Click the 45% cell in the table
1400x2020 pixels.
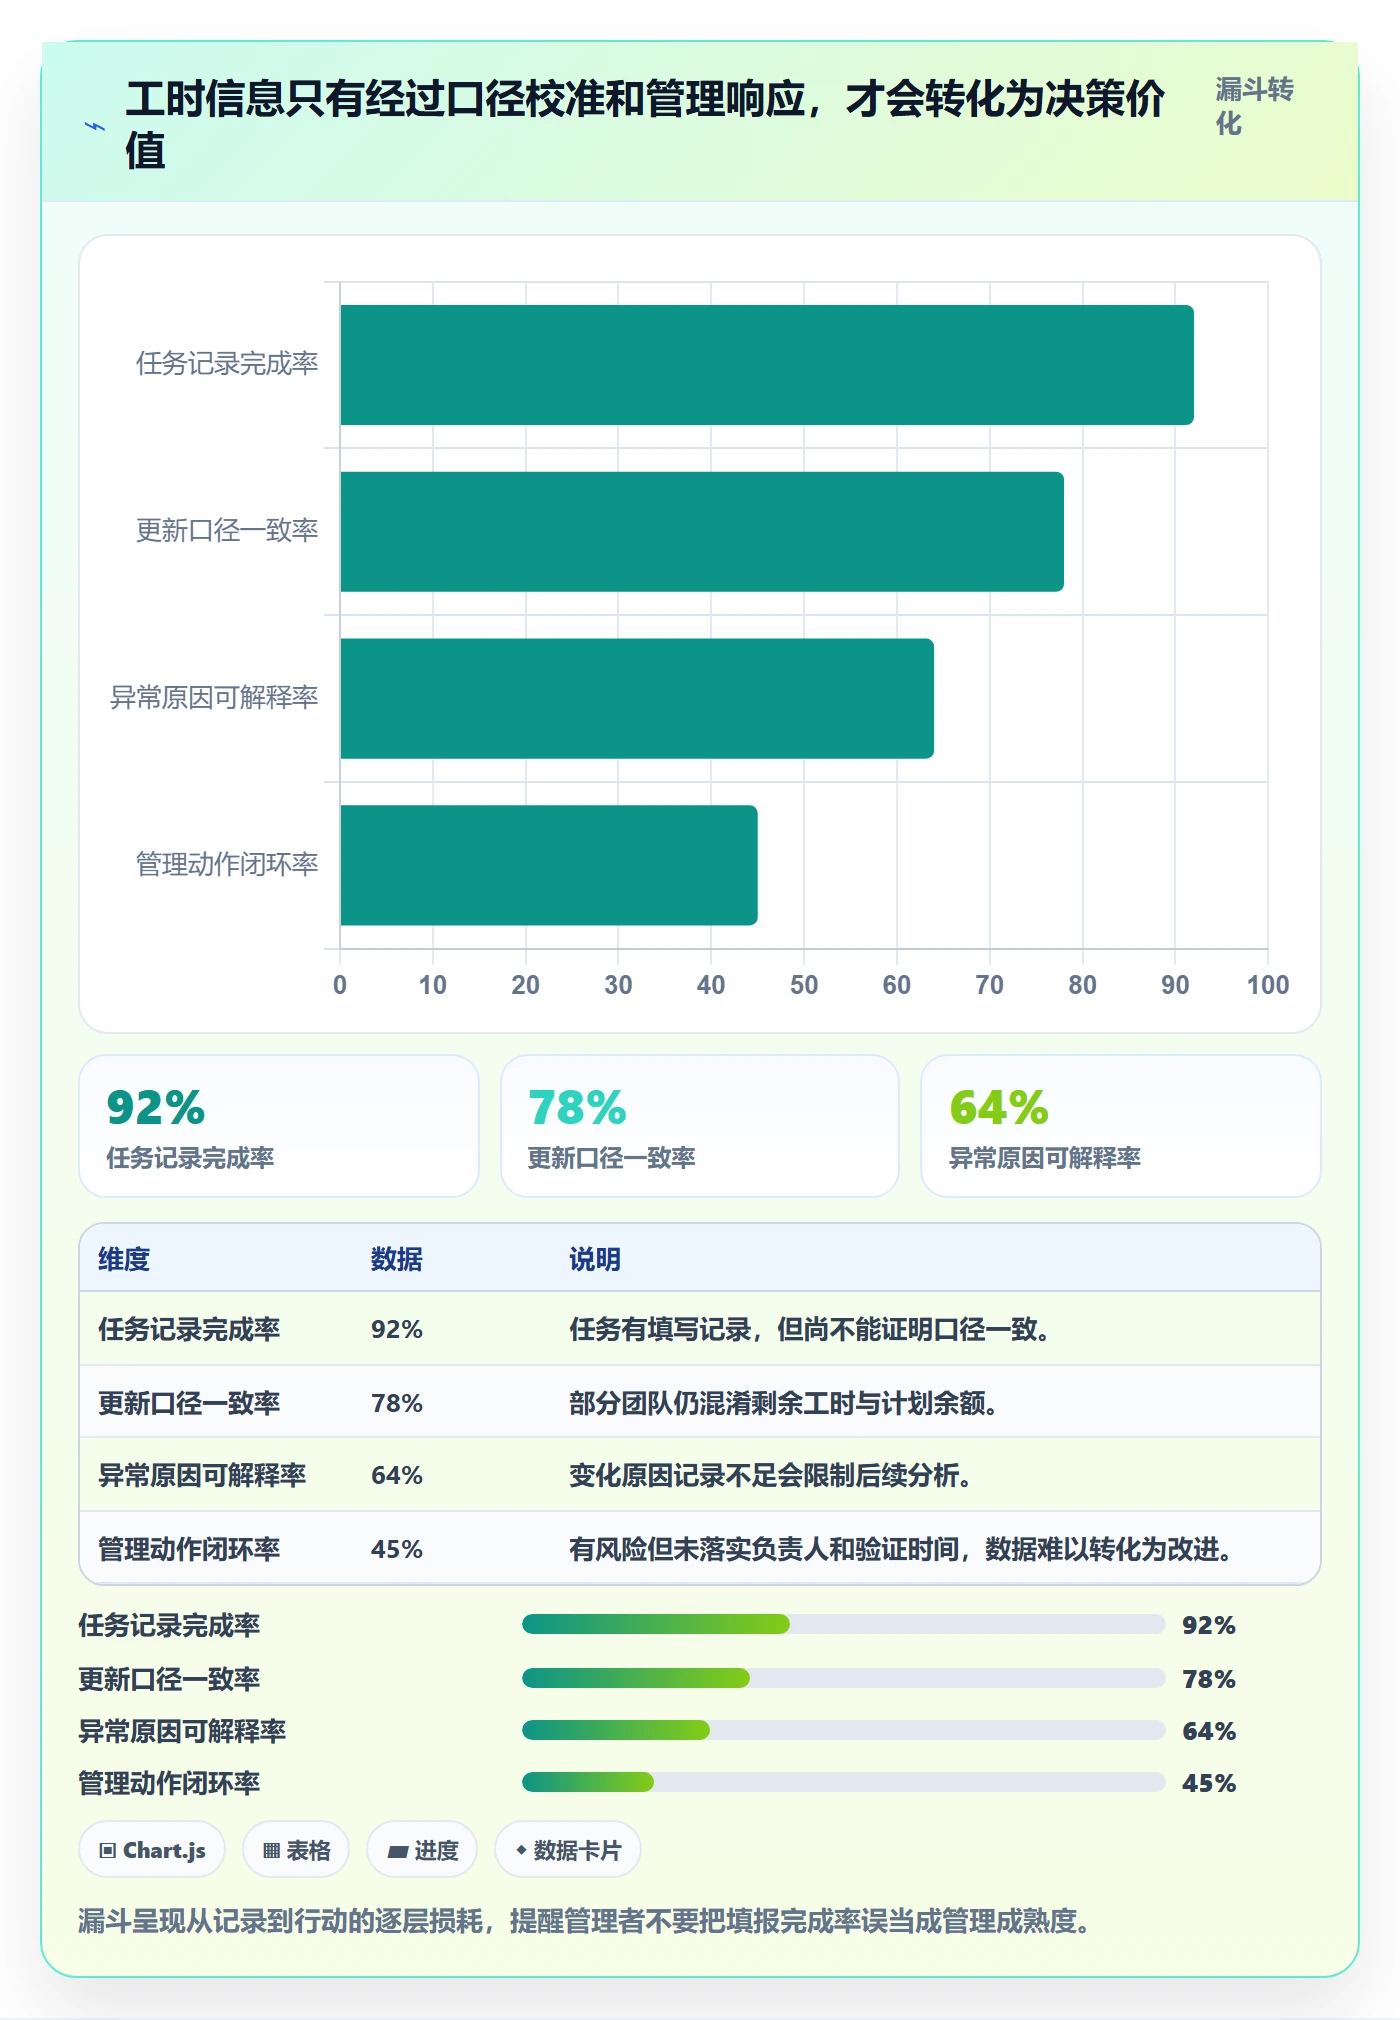(397, 1549)
